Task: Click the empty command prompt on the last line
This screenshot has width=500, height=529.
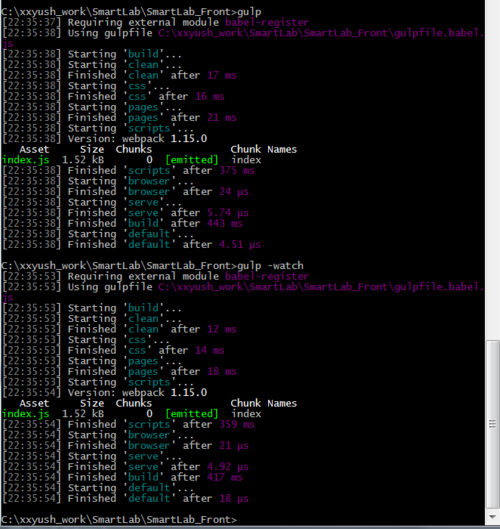Action: tap(119, 520)
